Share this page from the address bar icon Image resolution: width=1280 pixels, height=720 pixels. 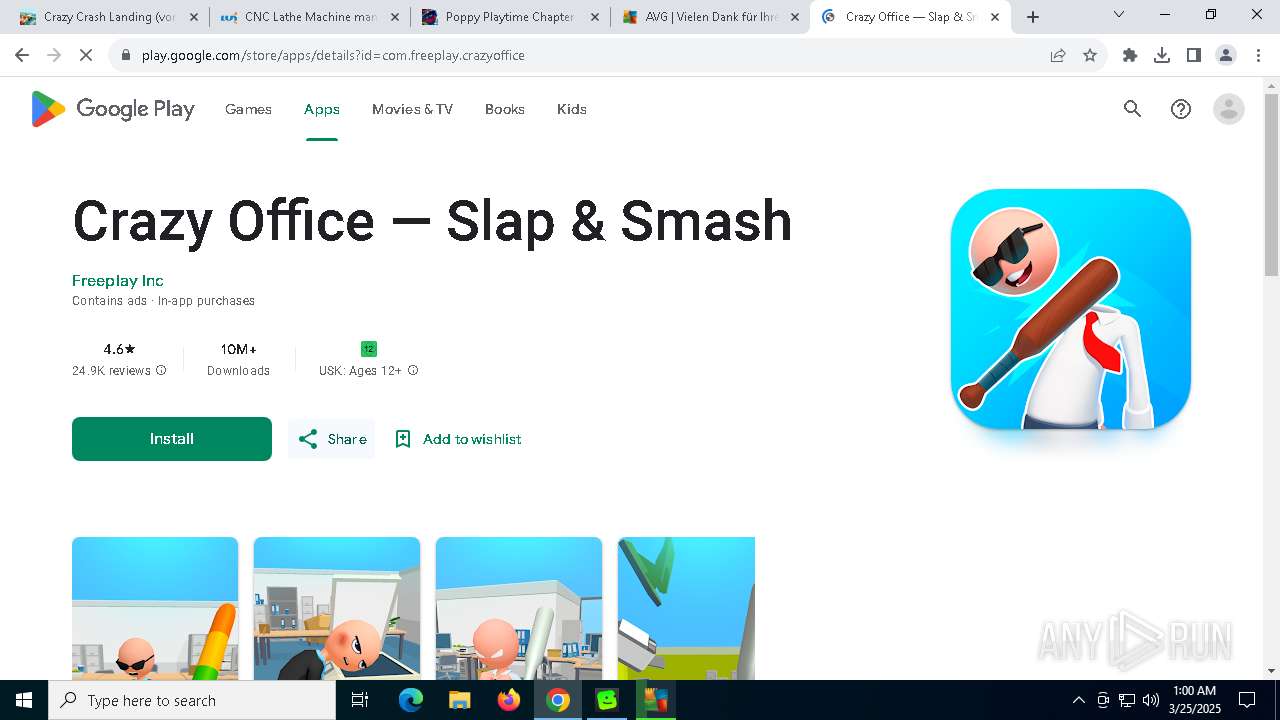tap(1058, 55)
